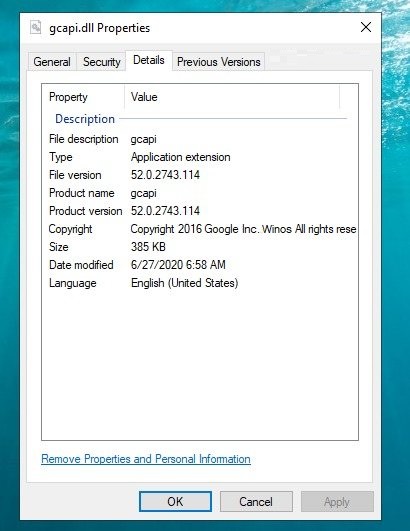Click the Value column header
The width and height of the screenshot is (410, 531).
[232, 97]
